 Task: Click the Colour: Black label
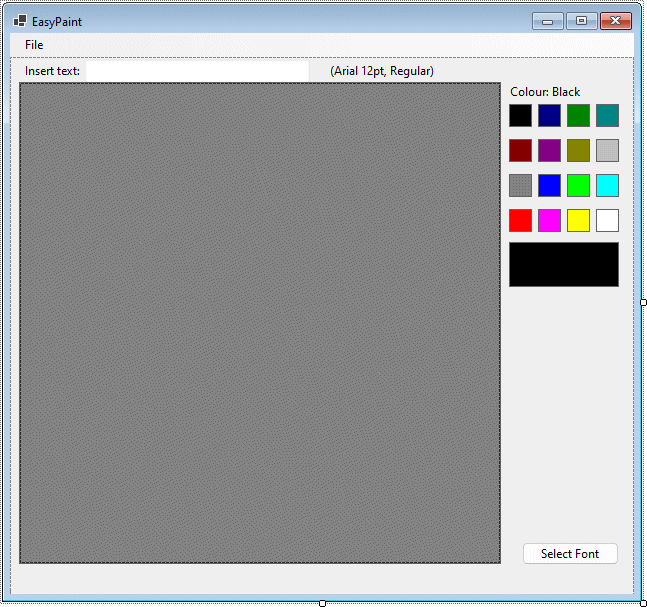click(x=545, y=92)
